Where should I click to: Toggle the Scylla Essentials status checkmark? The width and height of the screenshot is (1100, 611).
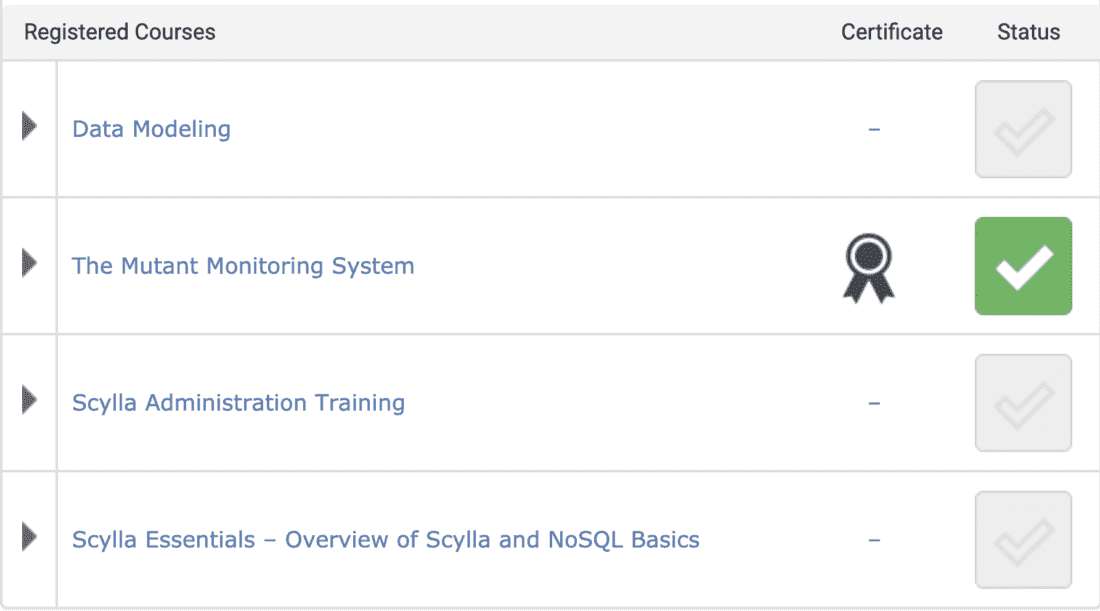click(x=1023, y=540)
